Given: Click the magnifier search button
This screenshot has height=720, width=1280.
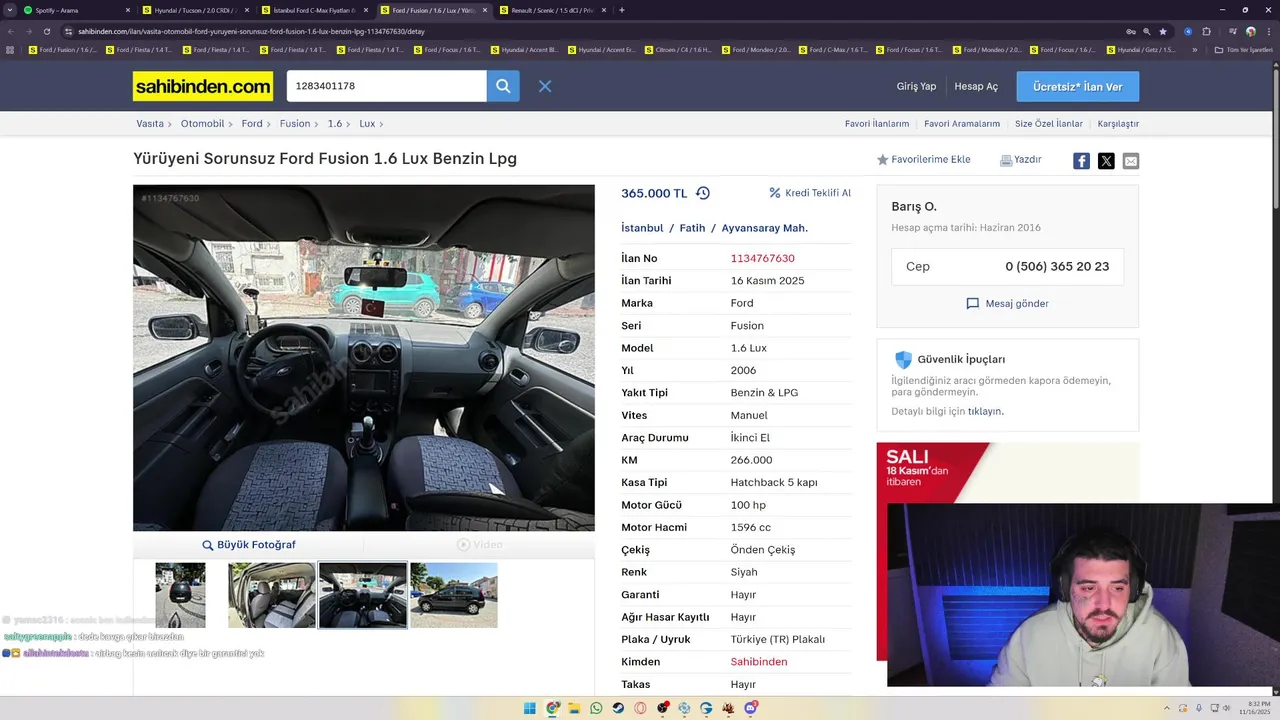Looking at the screenshot, I should pyautogui.click(x=503, y=86).
